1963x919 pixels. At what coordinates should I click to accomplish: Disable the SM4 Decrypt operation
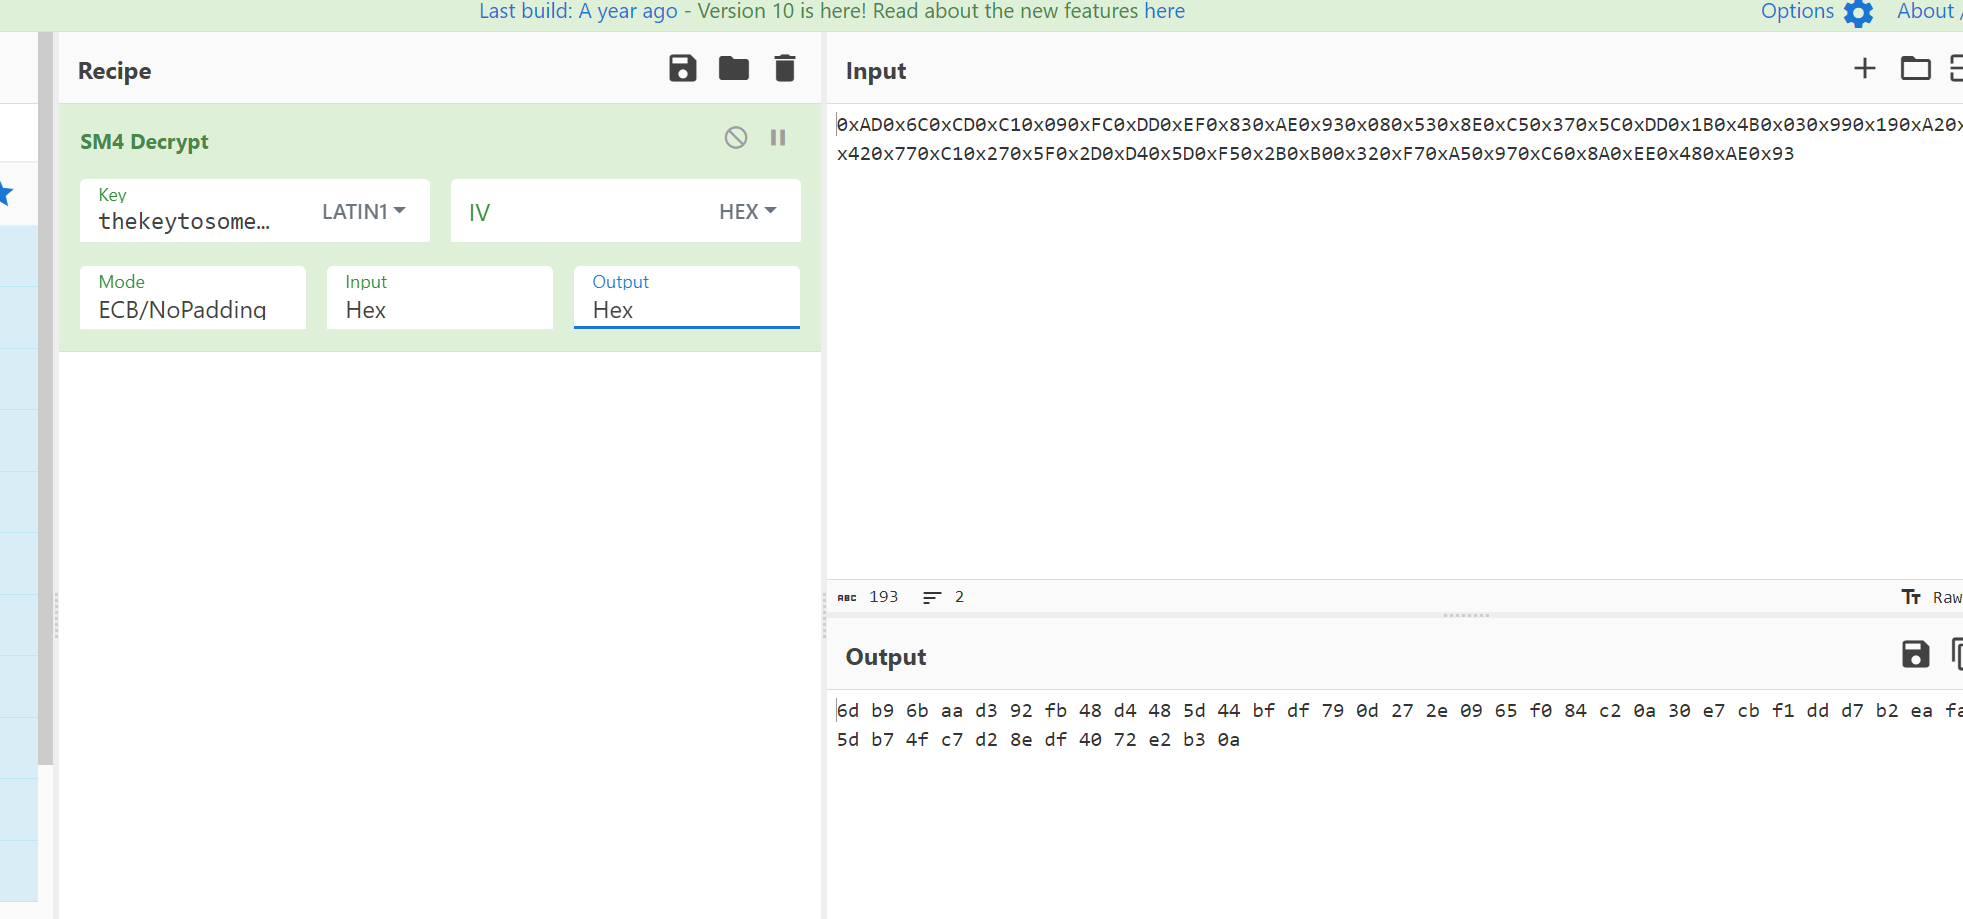tap(736, 138)
